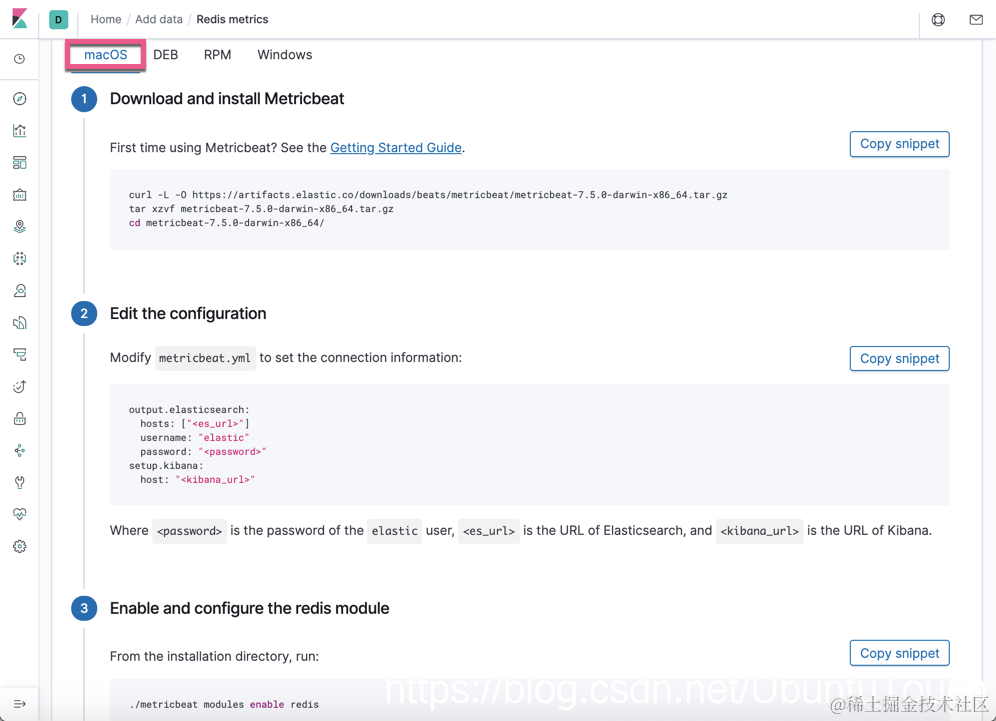Open SIEM lock icon in sidebar
This screenshot has width=996, height=721.
click(20, 419)
